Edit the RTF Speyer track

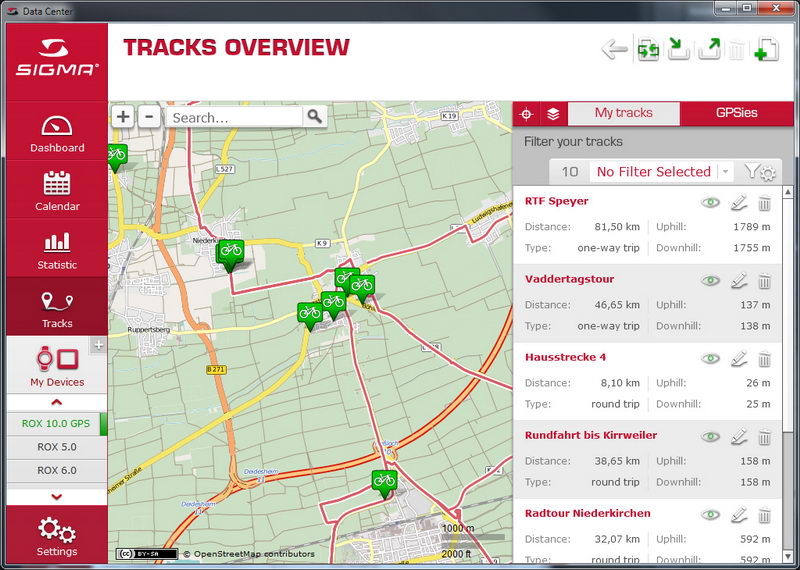[739, 203]
